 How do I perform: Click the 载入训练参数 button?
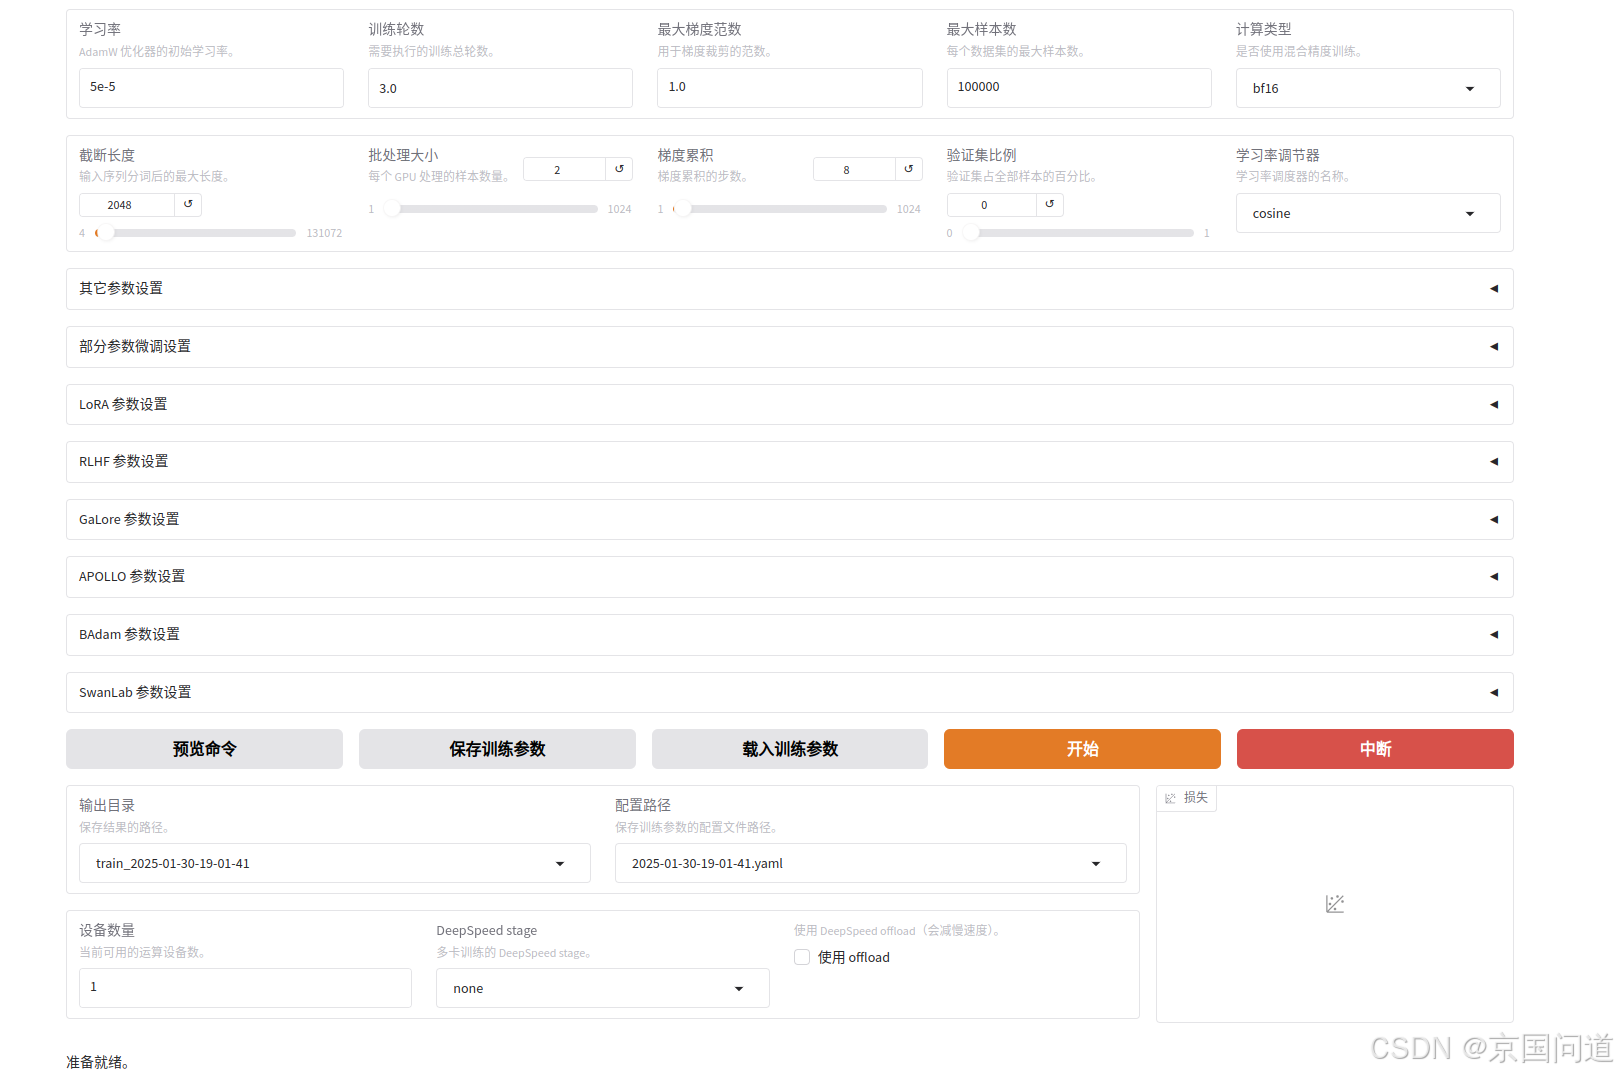(790, 749)
